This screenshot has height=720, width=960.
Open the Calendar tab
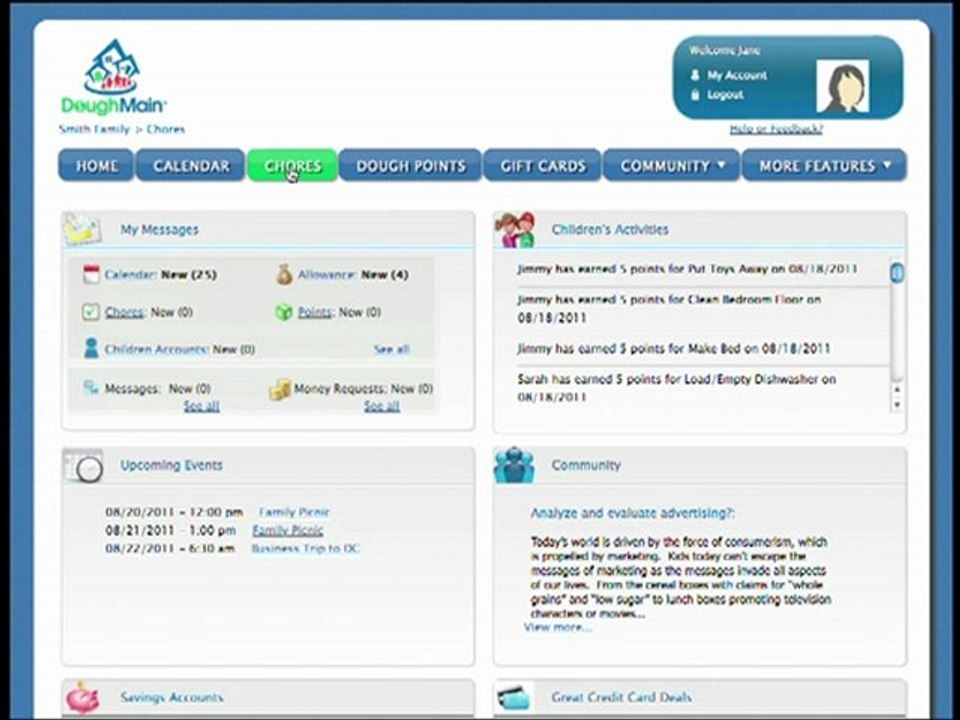pyautogui.click(x=190, y=165)
